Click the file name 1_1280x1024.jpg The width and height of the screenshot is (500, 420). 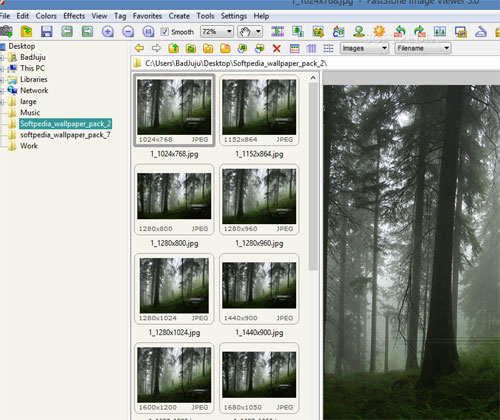point(174,333)
